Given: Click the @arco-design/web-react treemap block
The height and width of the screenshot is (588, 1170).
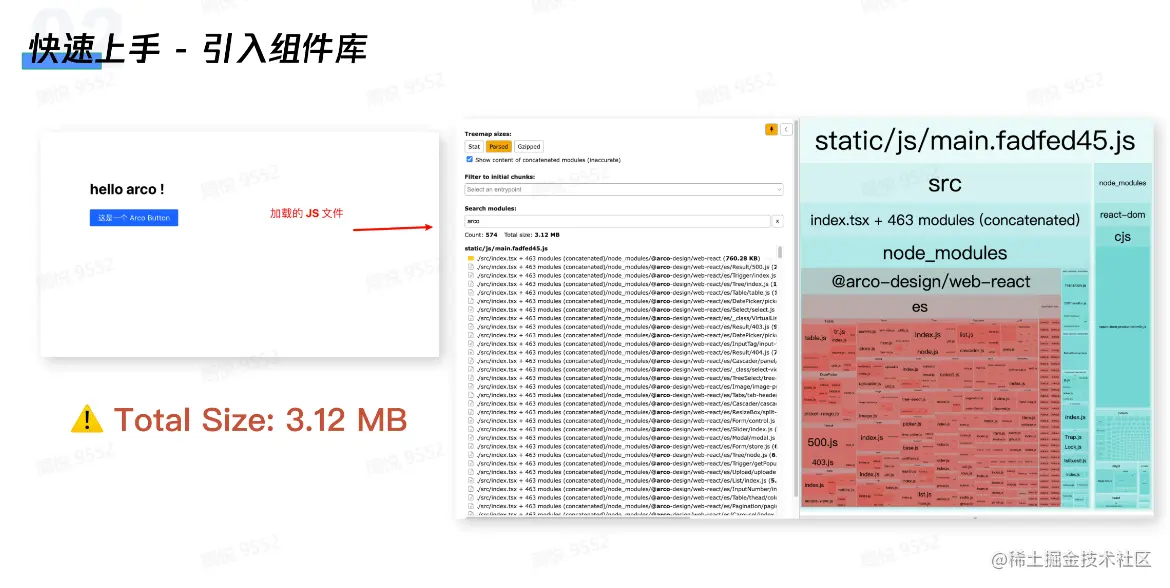Looking at the screenshot, I should (x=930, y=282).
